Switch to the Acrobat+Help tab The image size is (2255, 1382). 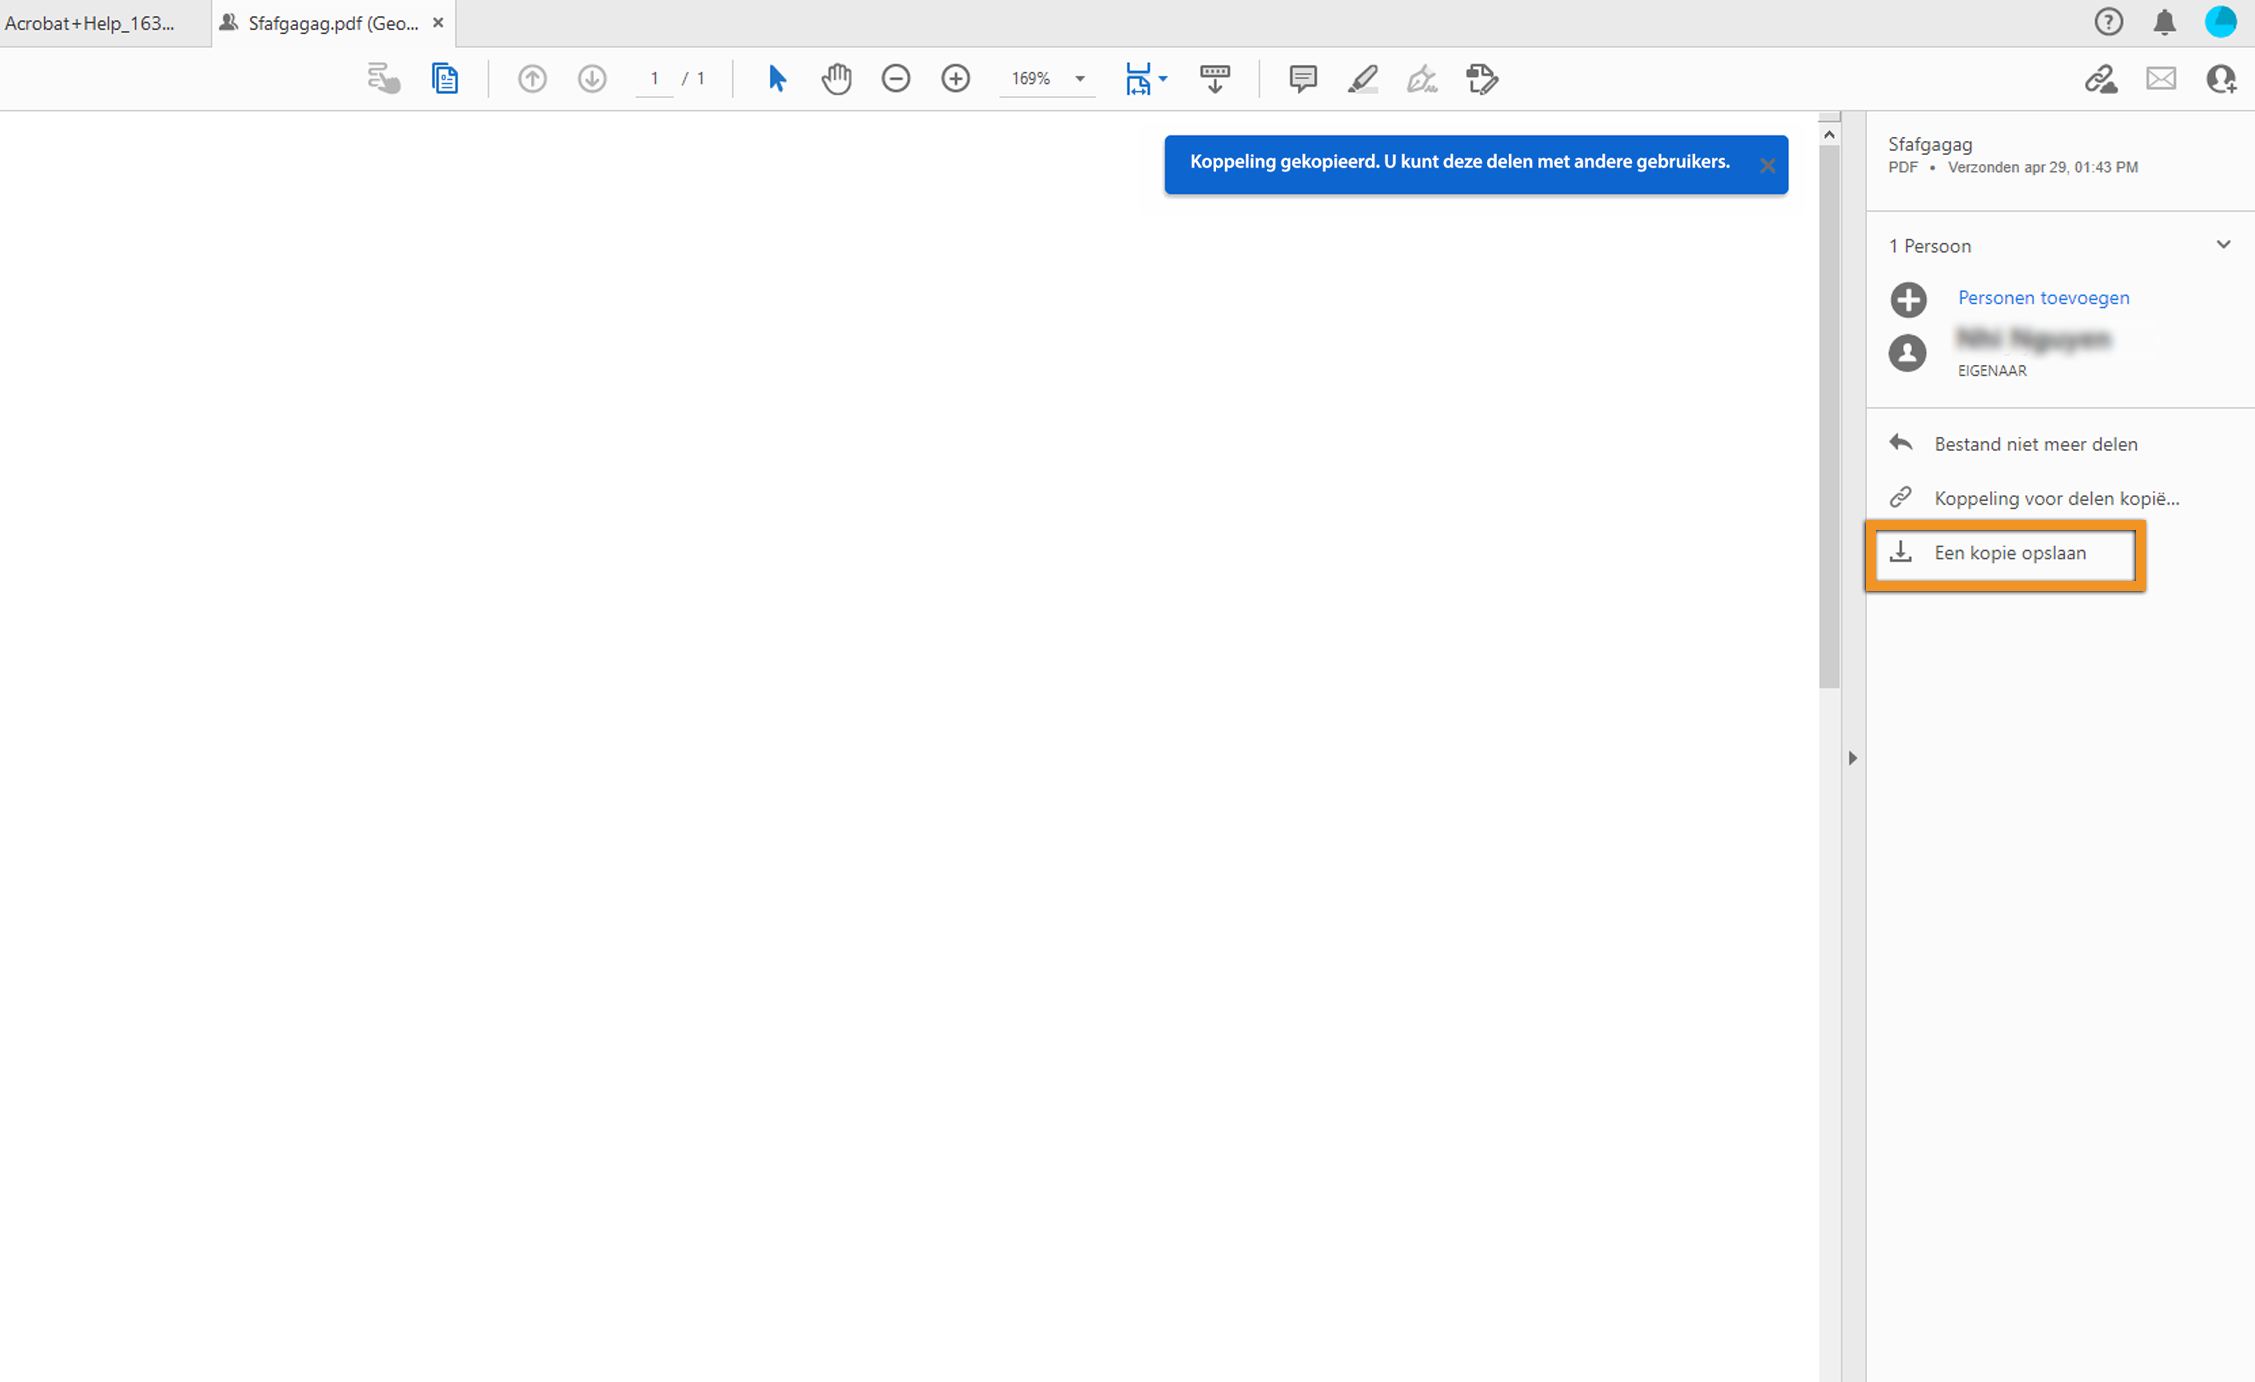pos(90,23)
